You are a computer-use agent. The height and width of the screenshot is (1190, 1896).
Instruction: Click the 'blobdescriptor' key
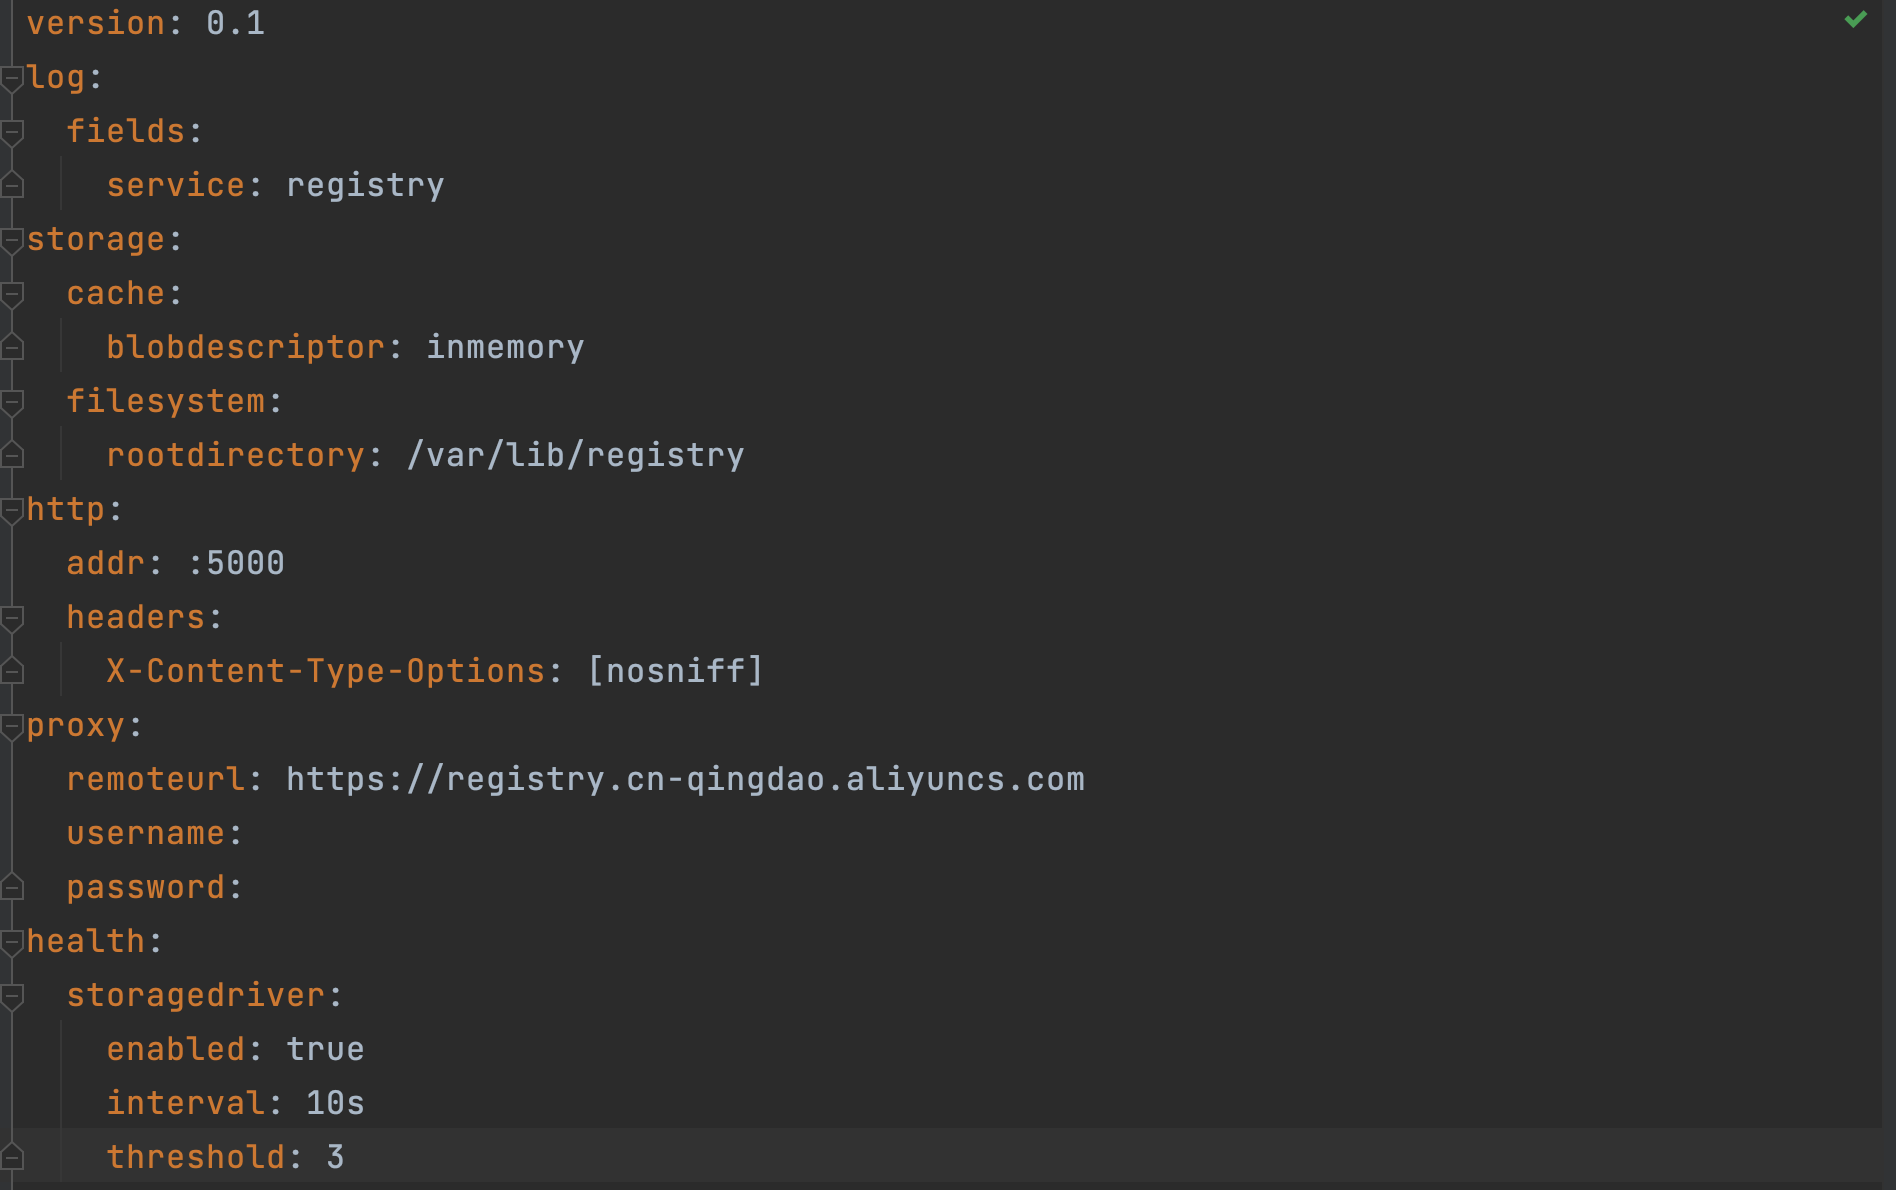246,347
